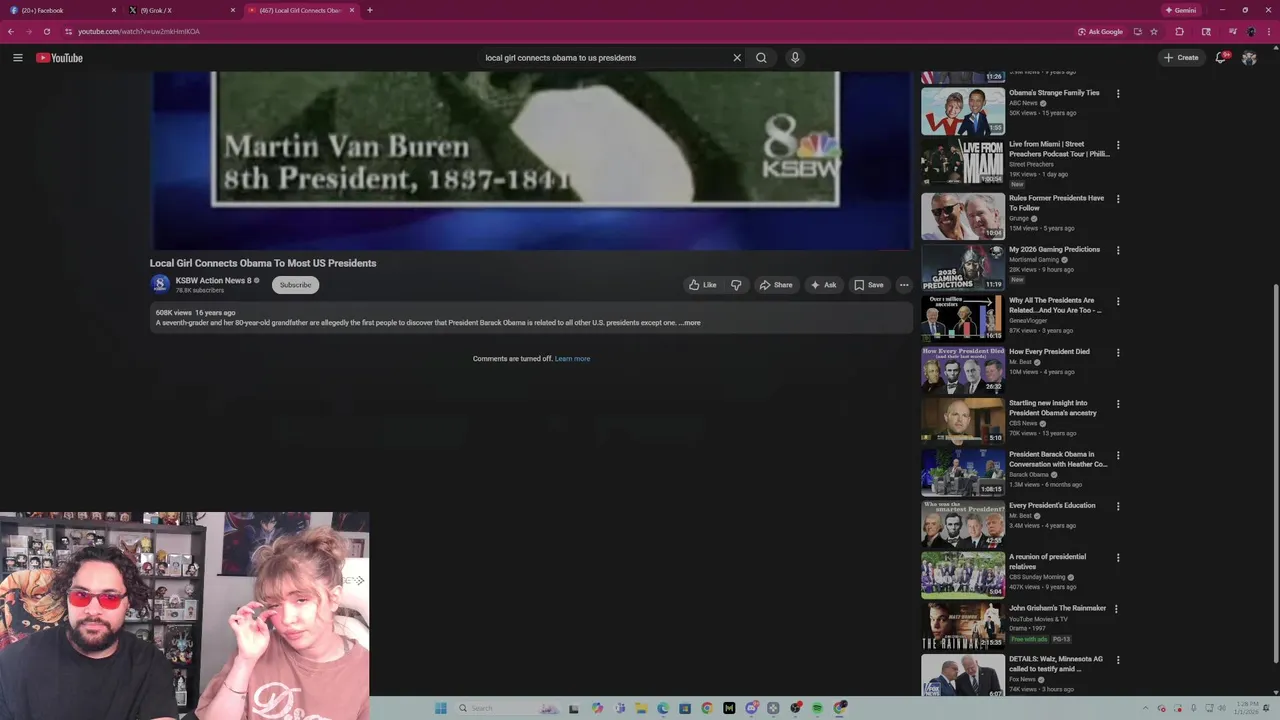Click the video player showing Martin Van Buren
This screenshot has height=720, width=1280.
(531, 160)
